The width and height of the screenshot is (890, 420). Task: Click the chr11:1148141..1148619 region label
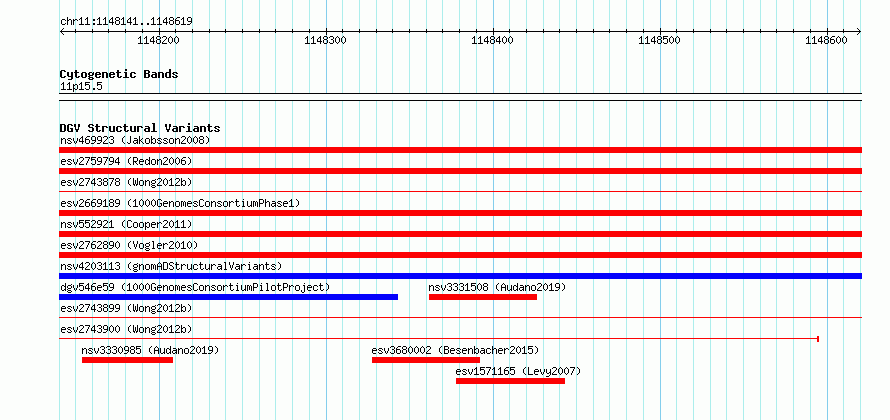[x=126, y=22]
